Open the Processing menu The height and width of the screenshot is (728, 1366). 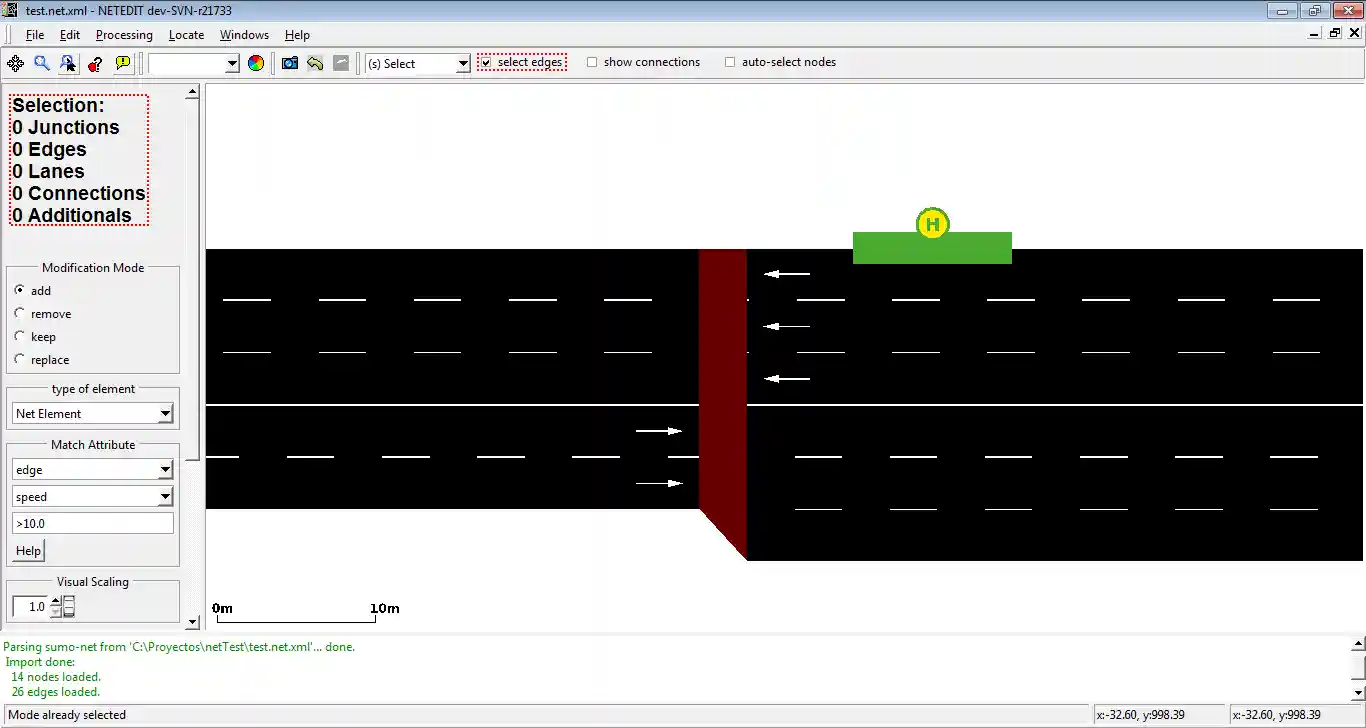[124, 35]
